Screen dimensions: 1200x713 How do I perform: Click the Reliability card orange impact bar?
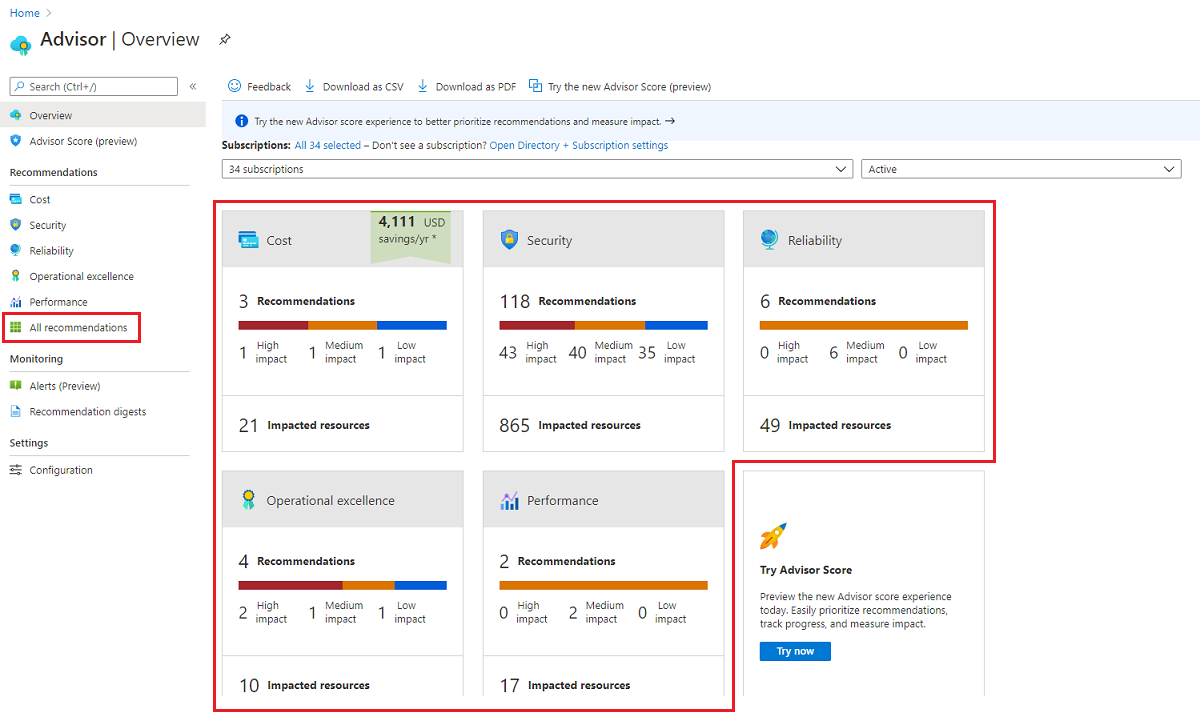864,325
